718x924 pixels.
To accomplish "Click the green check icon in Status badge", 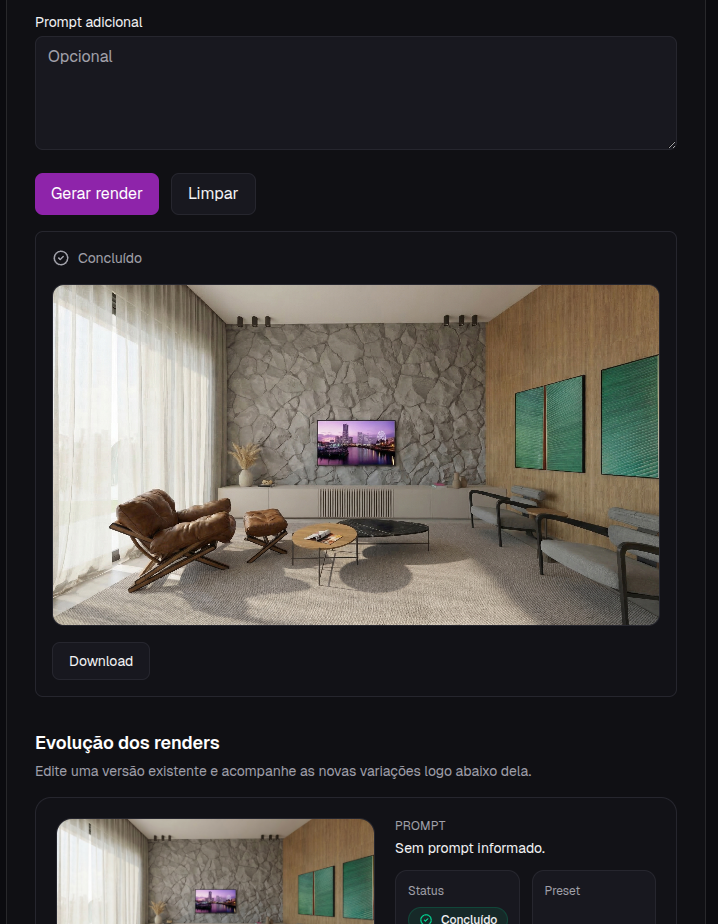I will click(x=426, y=919).
